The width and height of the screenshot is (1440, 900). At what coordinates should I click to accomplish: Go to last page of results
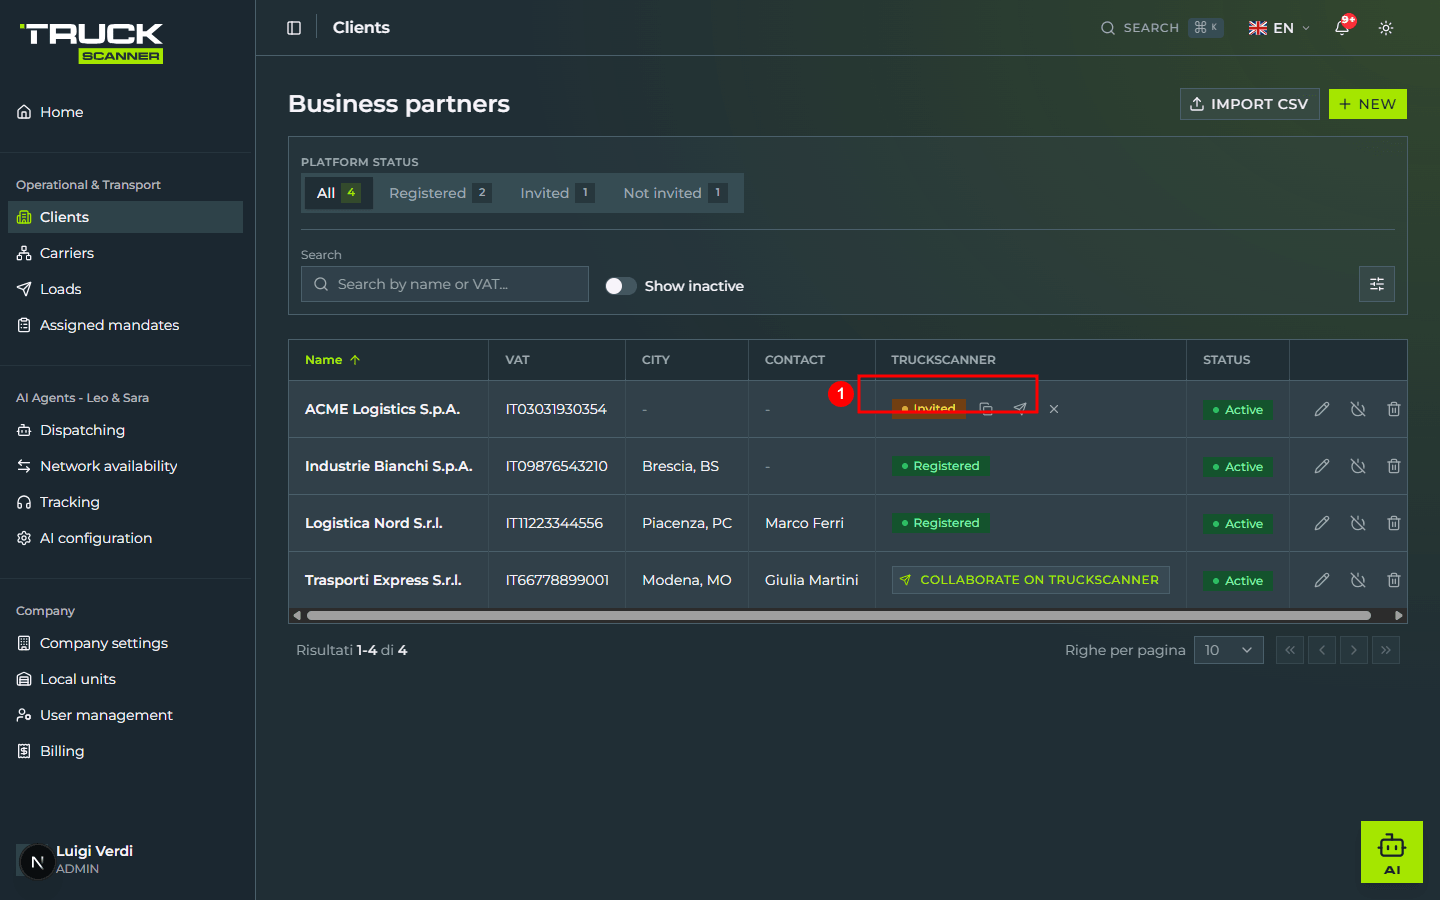coord(1386,650)
